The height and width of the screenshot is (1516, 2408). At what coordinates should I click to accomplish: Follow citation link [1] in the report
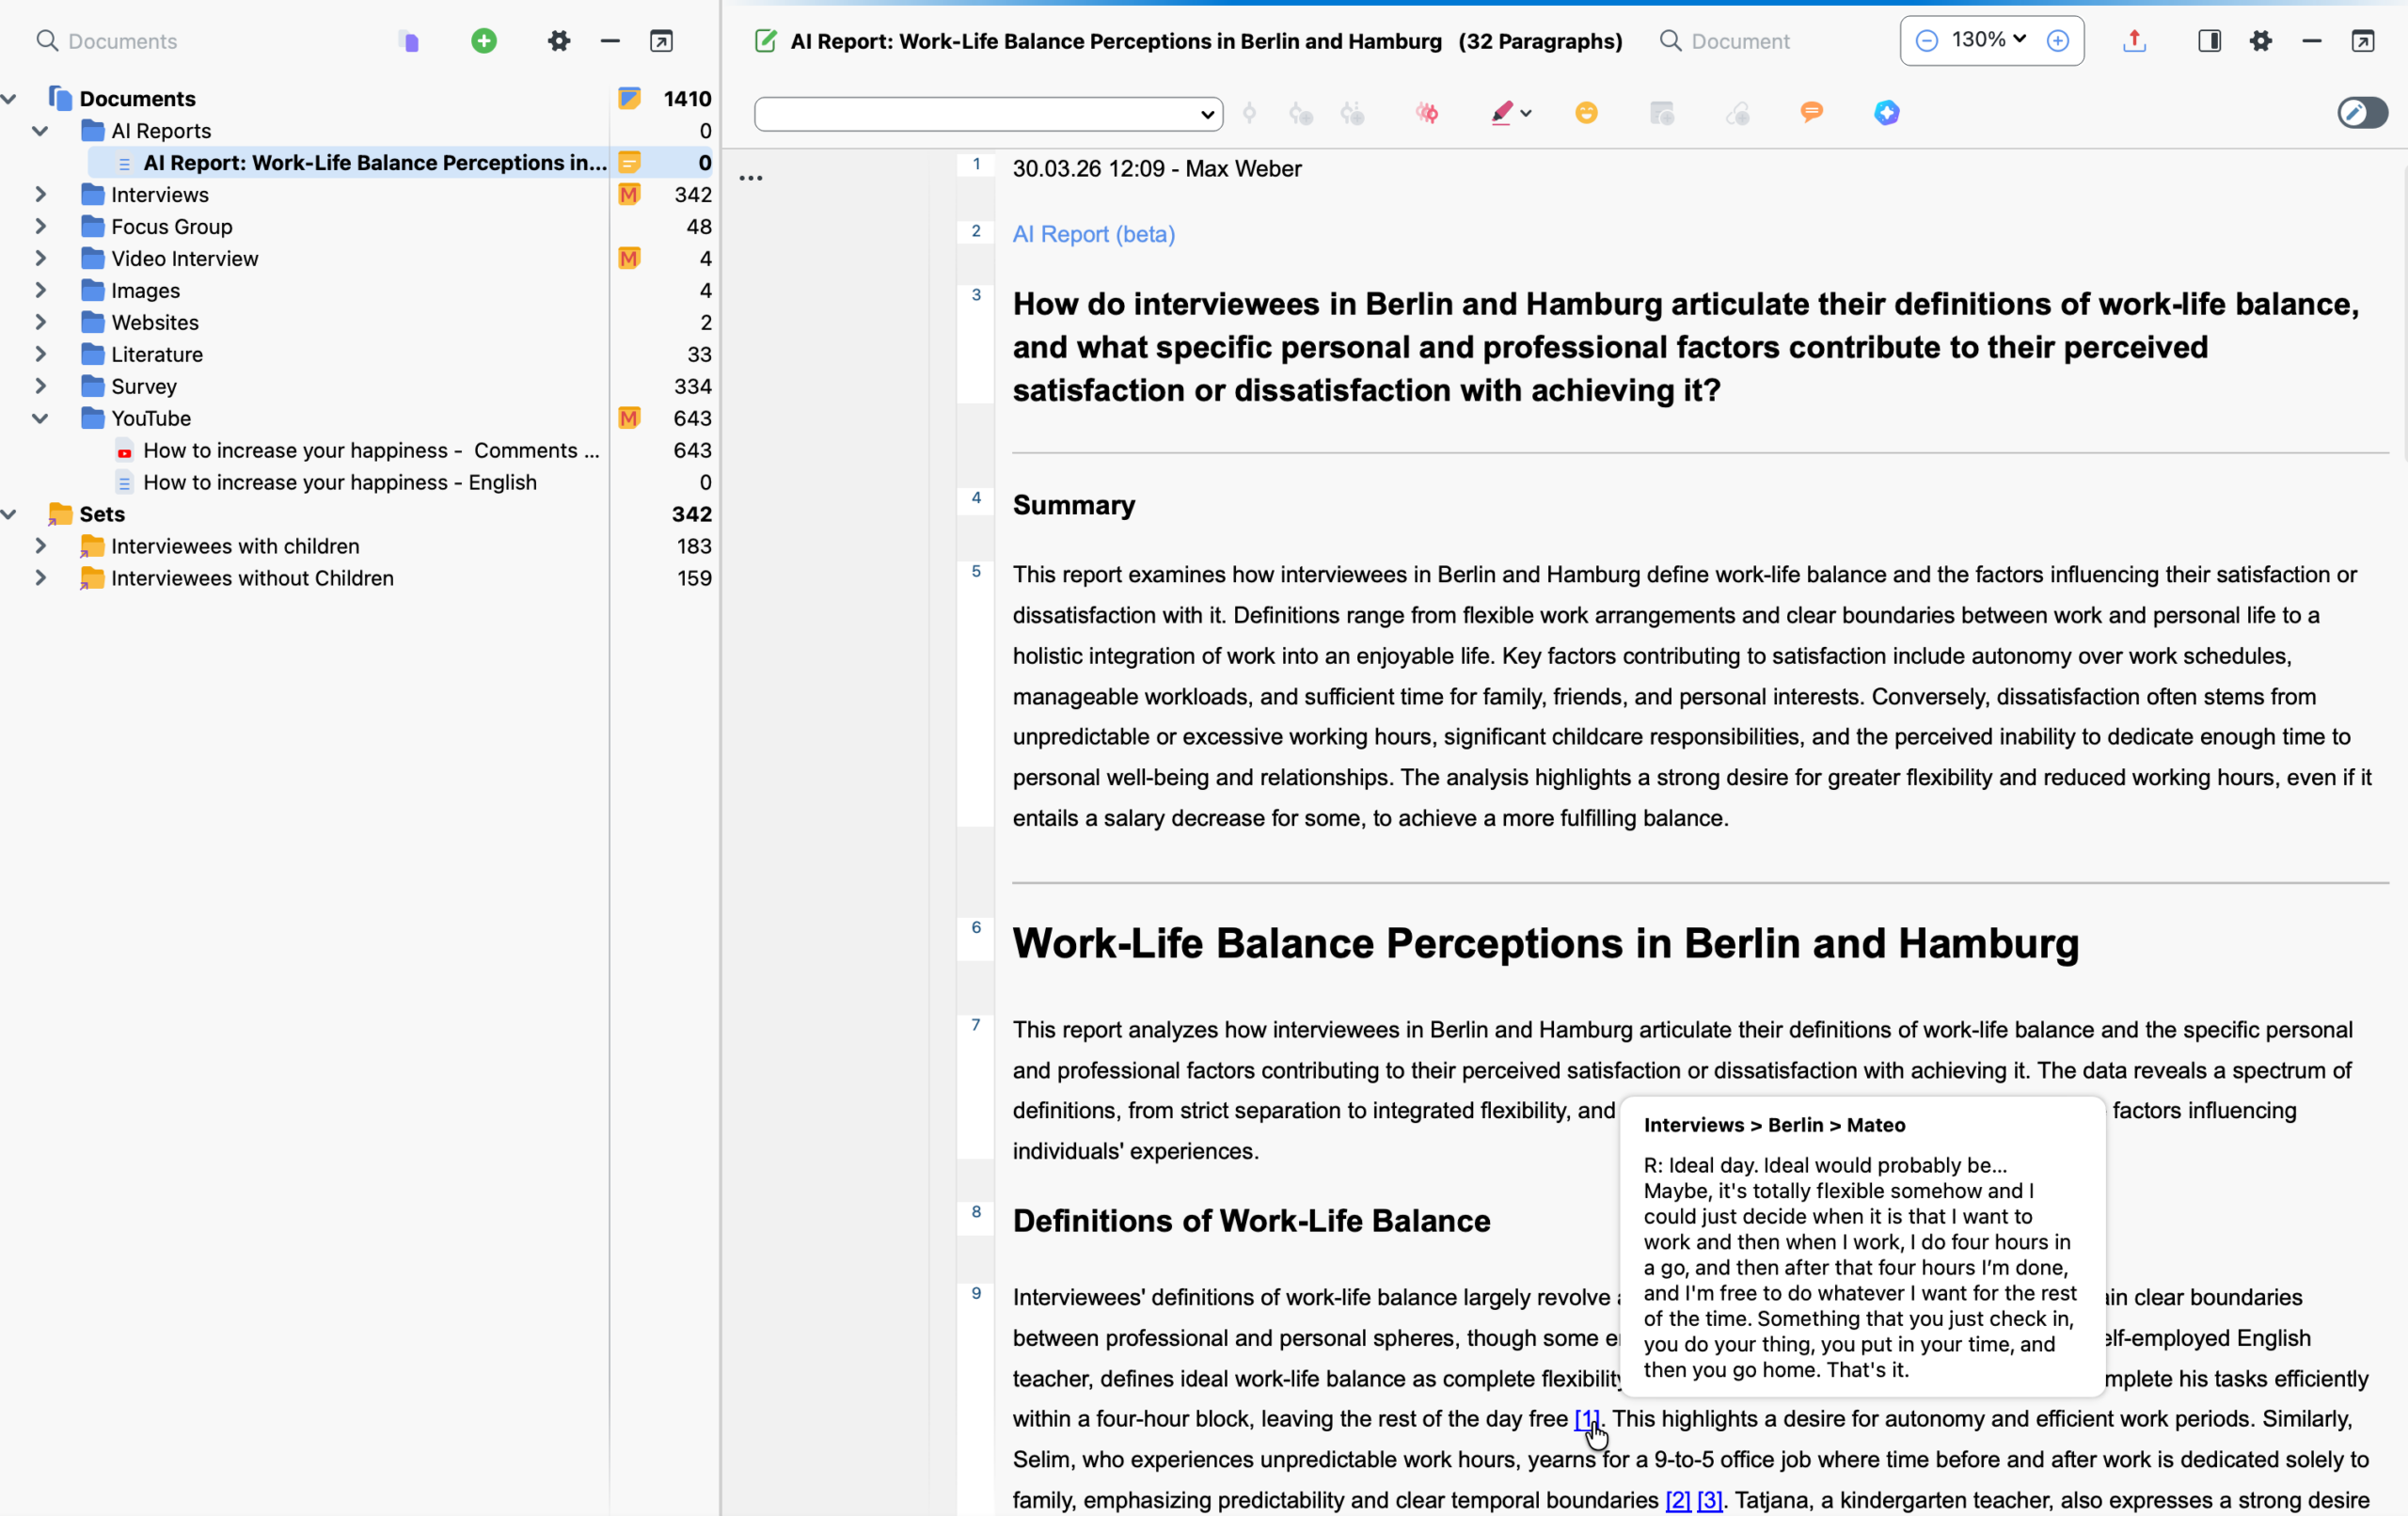1585,1419
